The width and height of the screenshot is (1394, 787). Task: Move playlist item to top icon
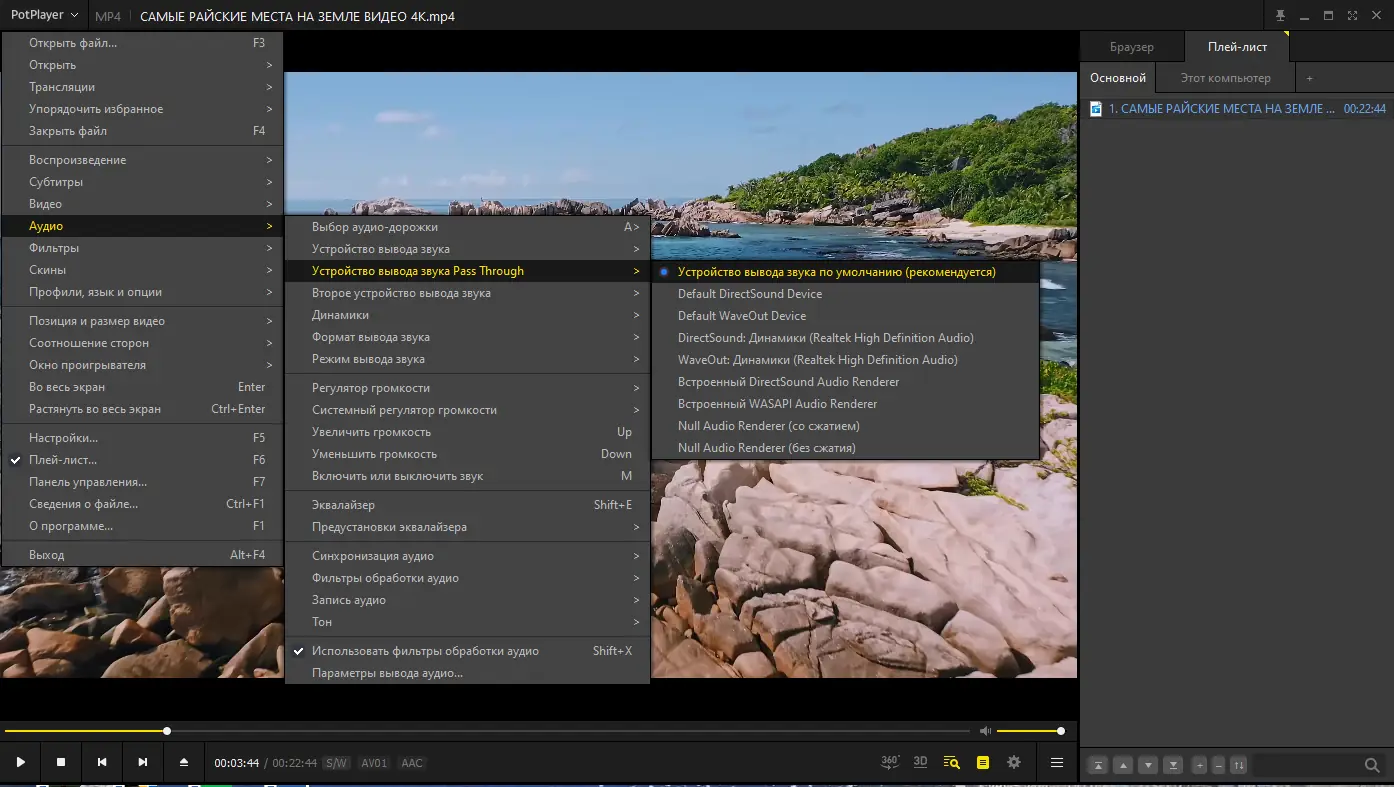coord(1098,765)
